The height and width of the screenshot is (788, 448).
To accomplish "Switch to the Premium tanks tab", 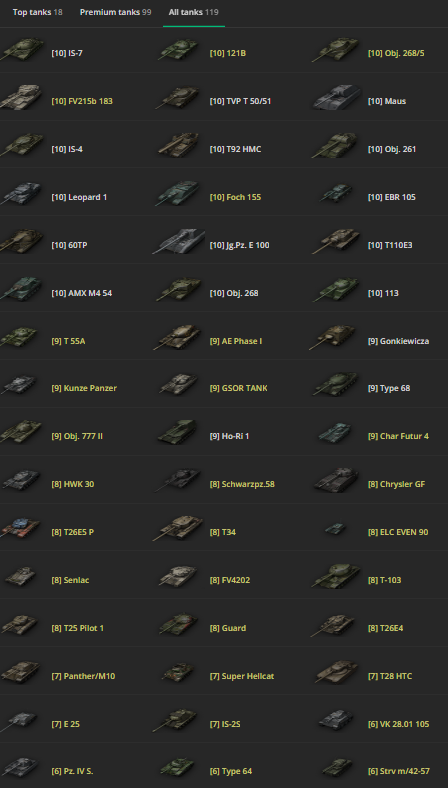I will 115,12.
